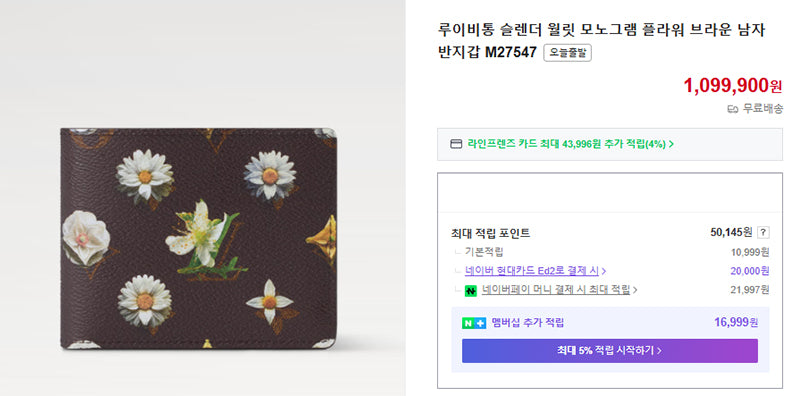Open the 네이버페이 머니 결제 시 최대 적립 link
The width and height of the screenshot is (800, 396).
(x=556, y=290)
